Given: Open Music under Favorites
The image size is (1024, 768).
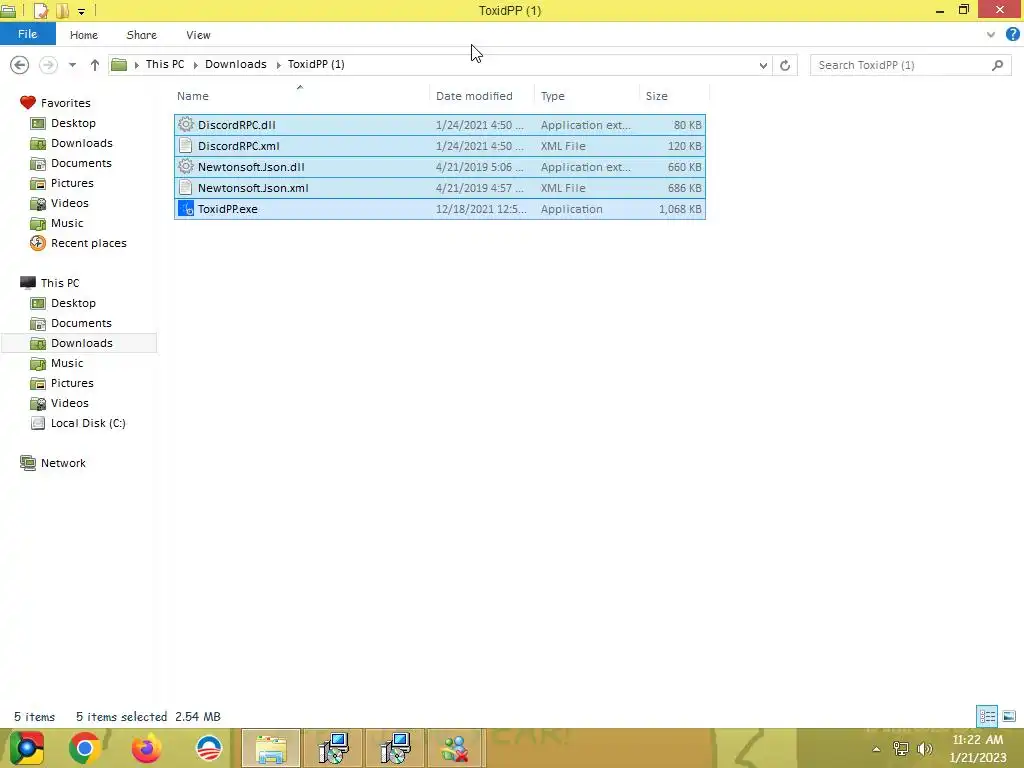Looking at the screenshot, I should [x=67, y=223].
